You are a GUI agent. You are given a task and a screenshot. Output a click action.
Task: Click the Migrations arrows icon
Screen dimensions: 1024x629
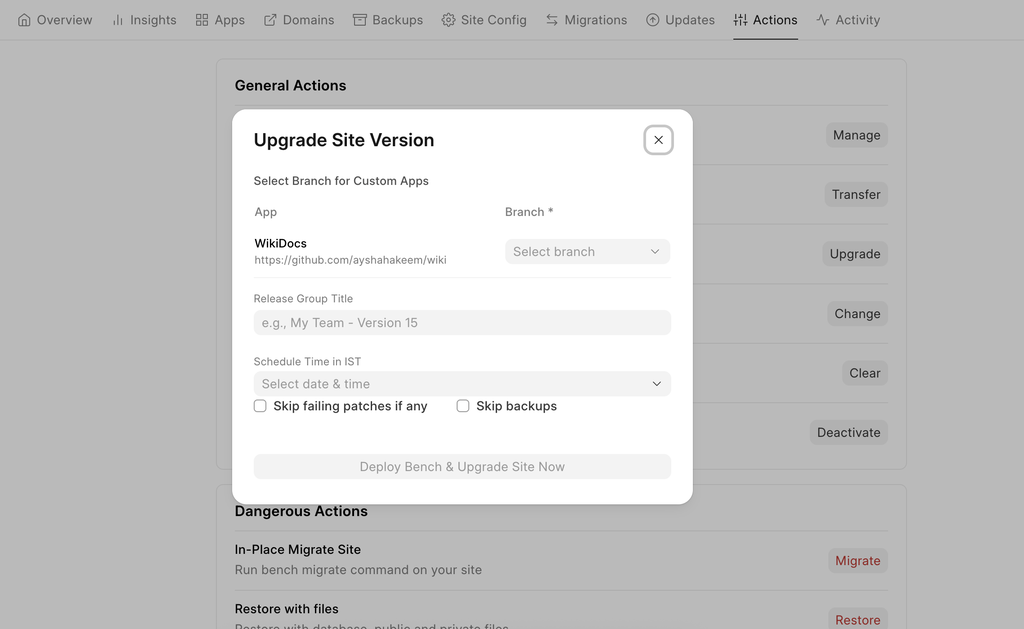click(552, 20)
